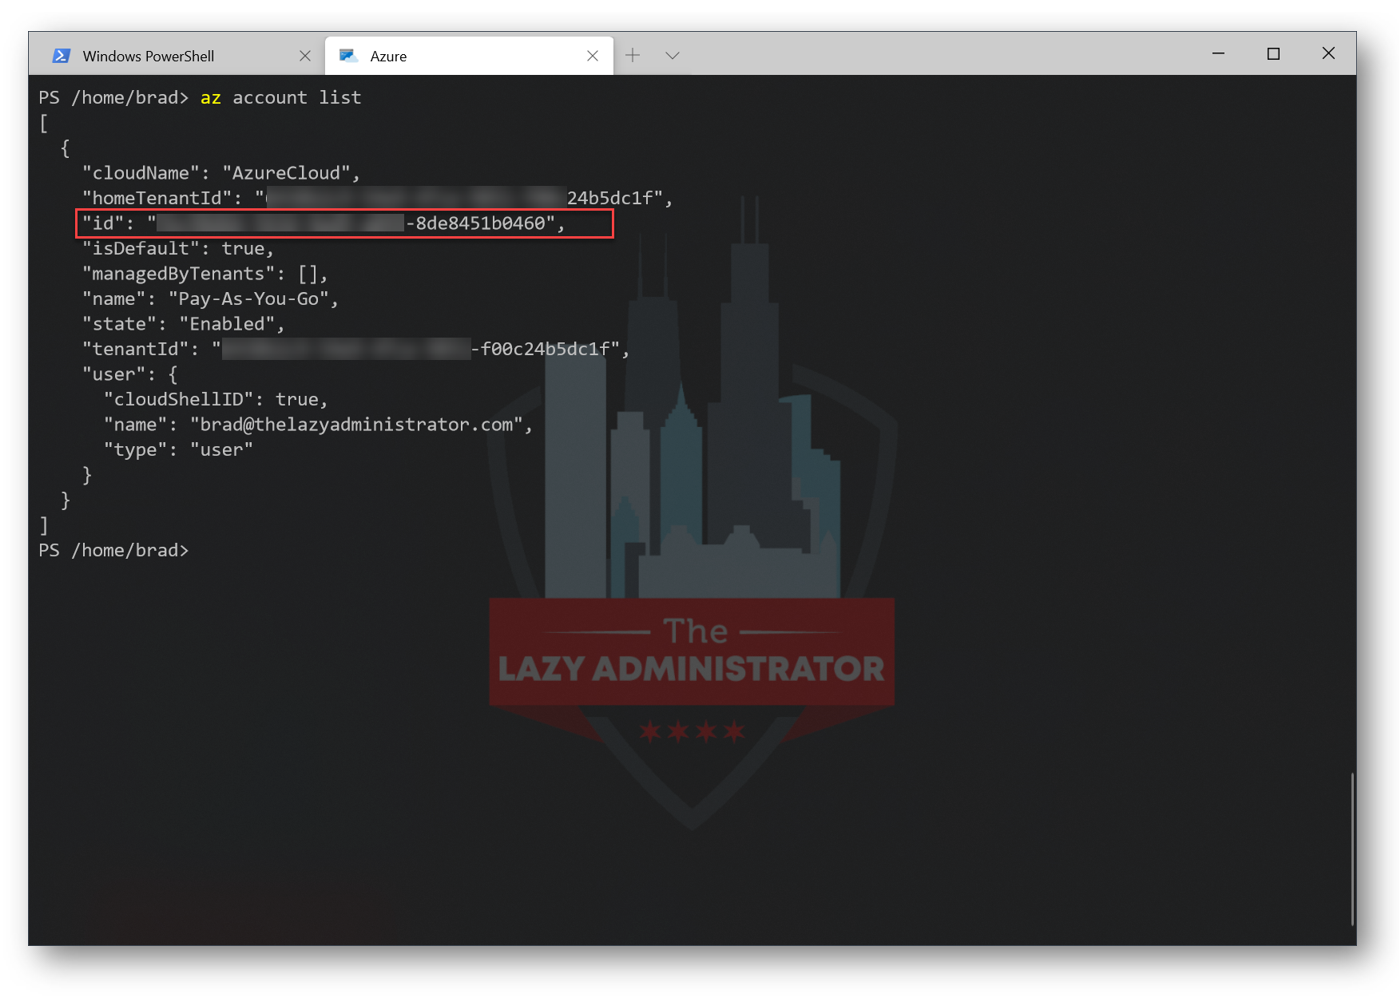Click the brad@thelazyadministrator.com user name
Viewport: 1399px width, 1004px height.
coord(357,425)
